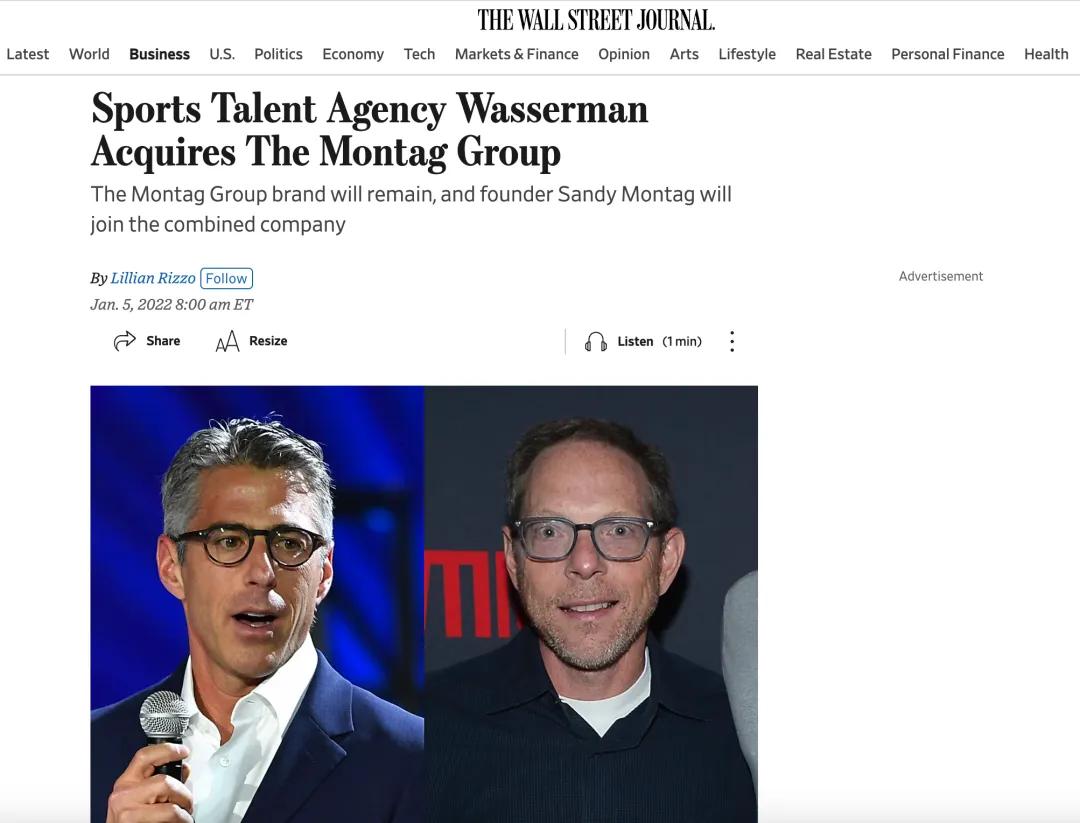The image size is (1080, 823).
Task: Open the Real Estate section
Action: click(x=833, y=54)
